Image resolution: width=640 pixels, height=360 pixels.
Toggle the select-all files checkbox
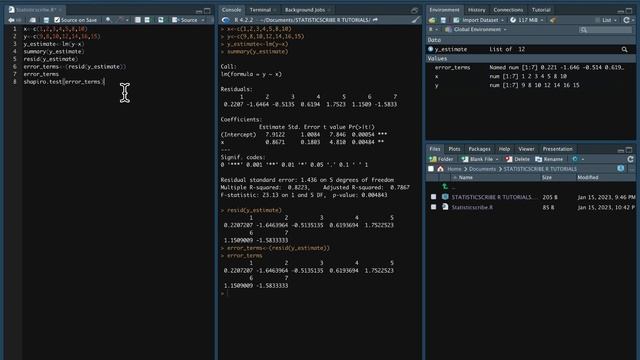[x=431, y=169]
